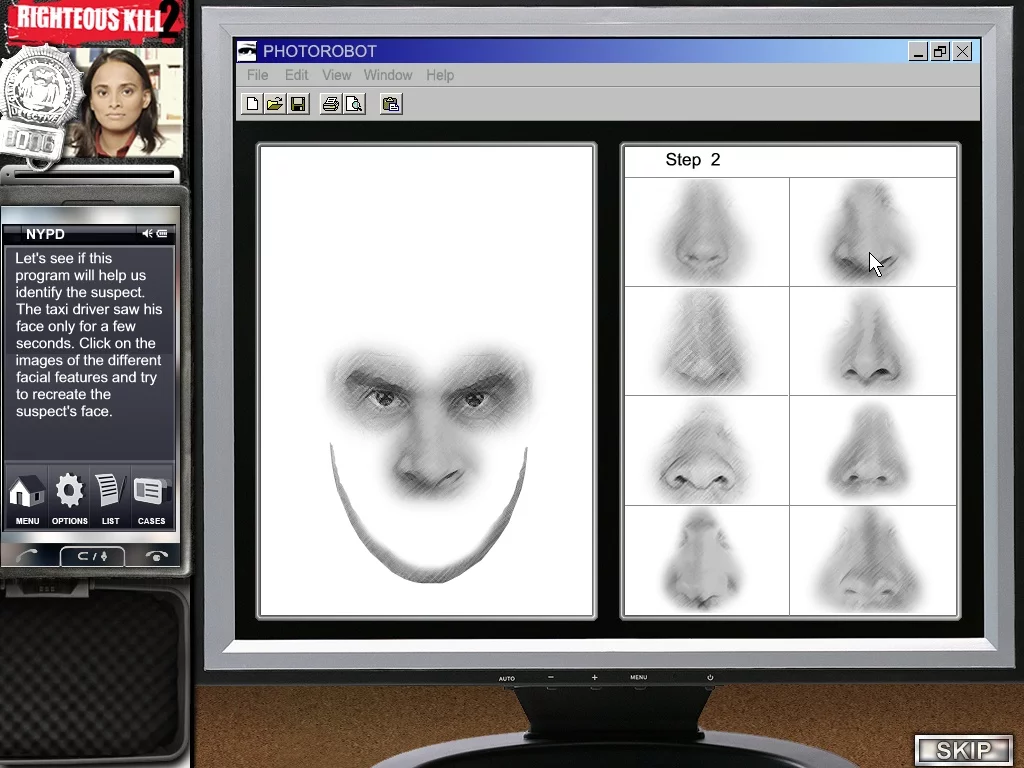Click the "Step 2" label

pyautogui.click(x=692, y=160)
